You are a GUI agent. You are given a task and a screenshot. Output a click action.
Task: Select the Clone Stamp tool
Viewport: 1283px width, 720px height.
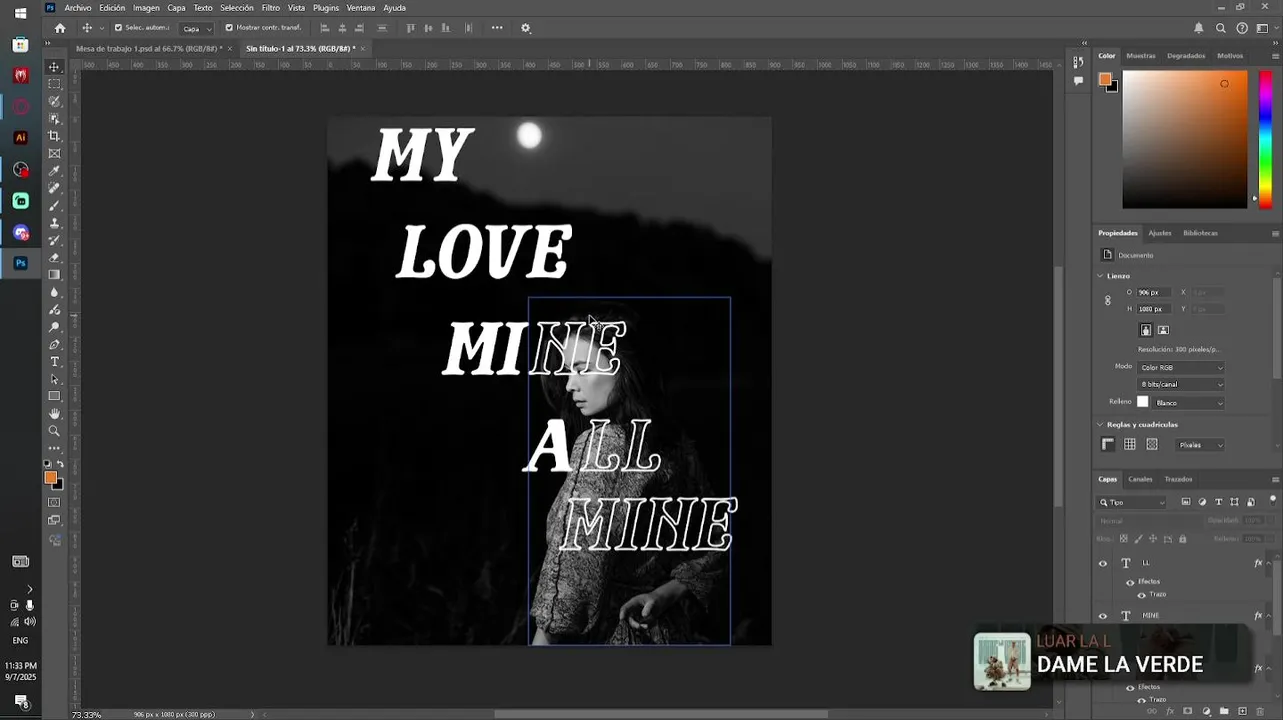coord(55,223)
